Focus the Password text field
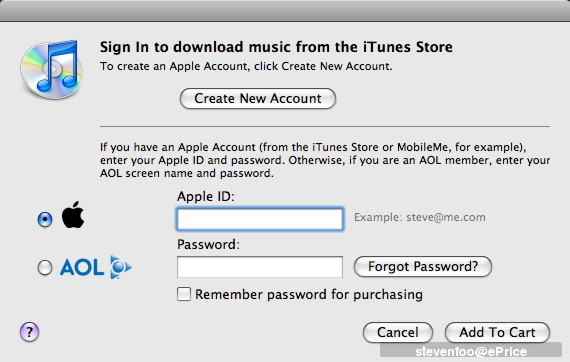The height and width of the screenshot is (362, 570). click(x=260, y=267)
